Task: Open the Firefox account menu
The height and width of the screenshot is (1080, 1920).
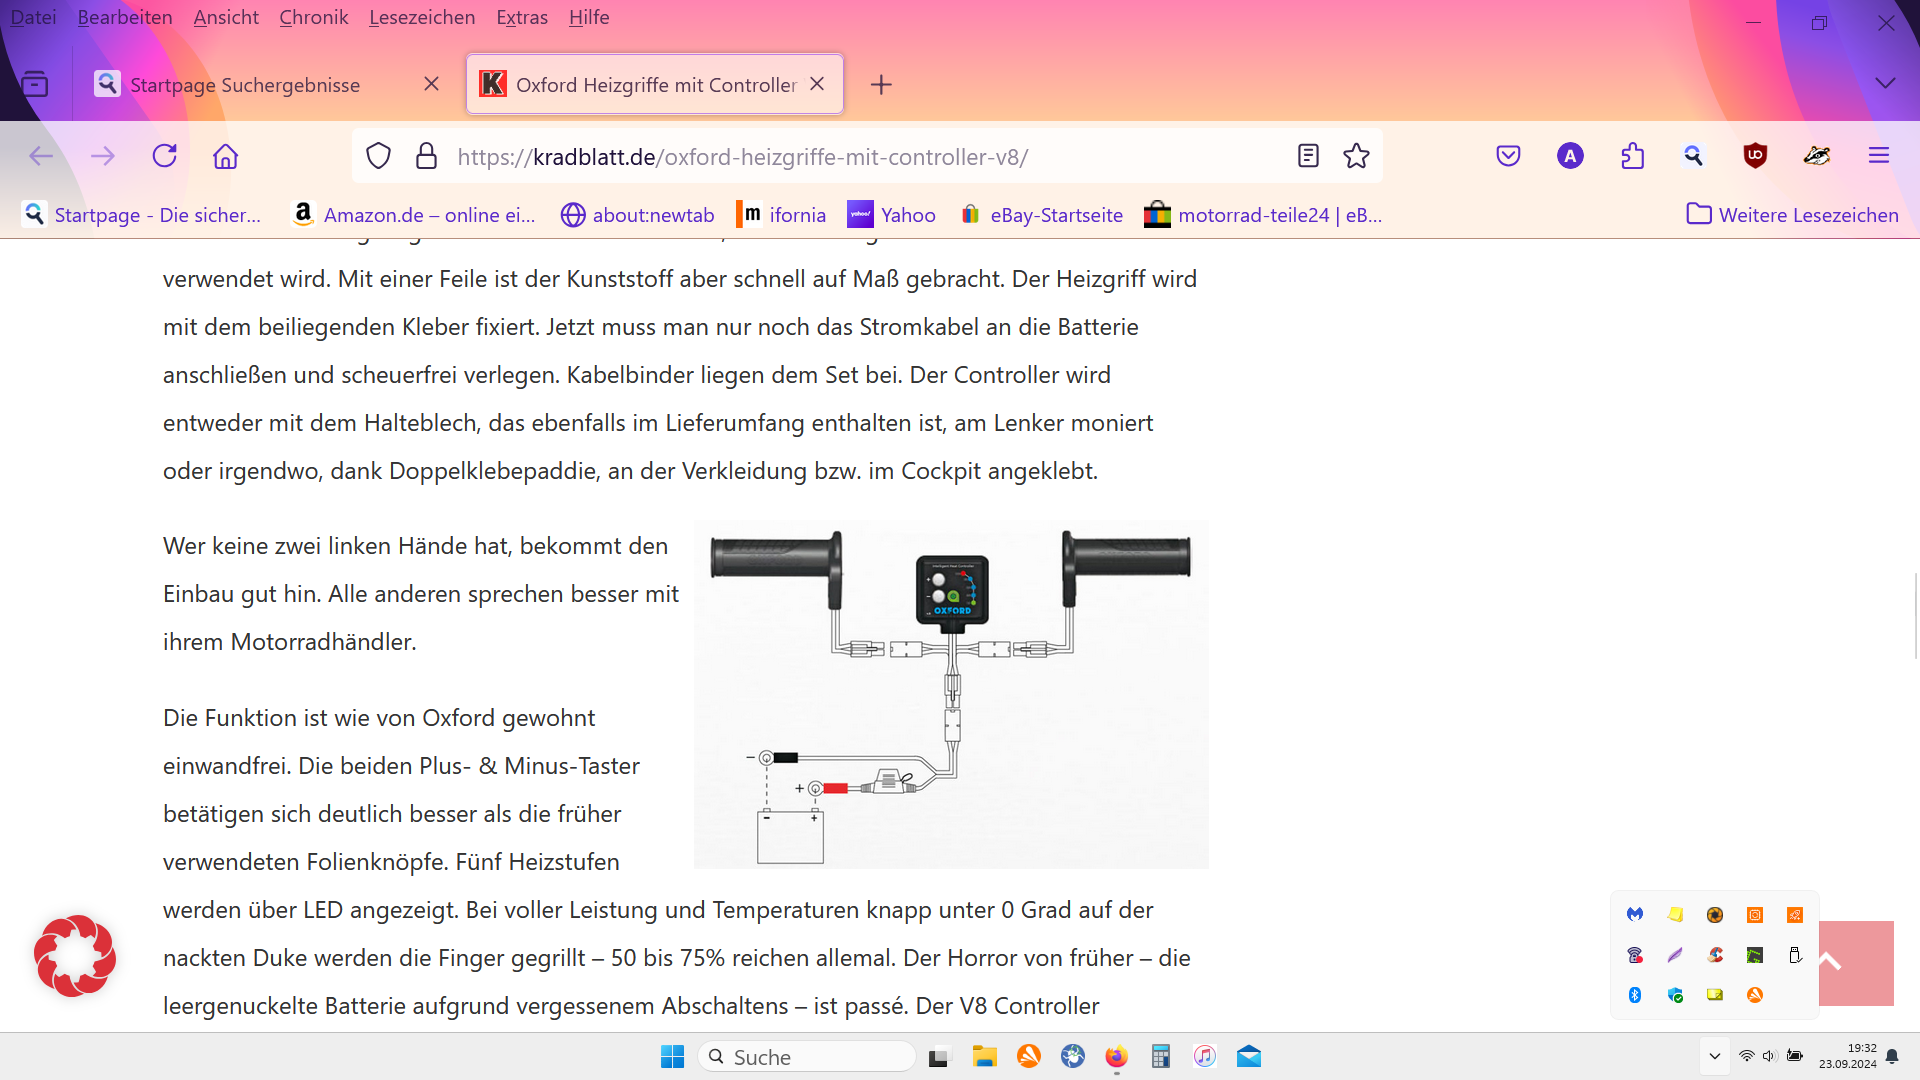Action: tap(1570, 156)
